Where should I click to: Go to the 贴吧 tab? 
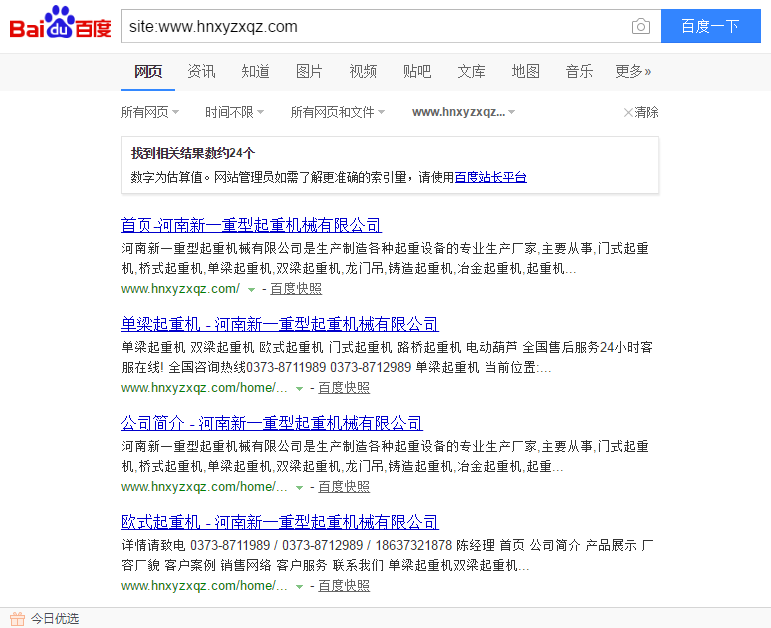point(417,72)
